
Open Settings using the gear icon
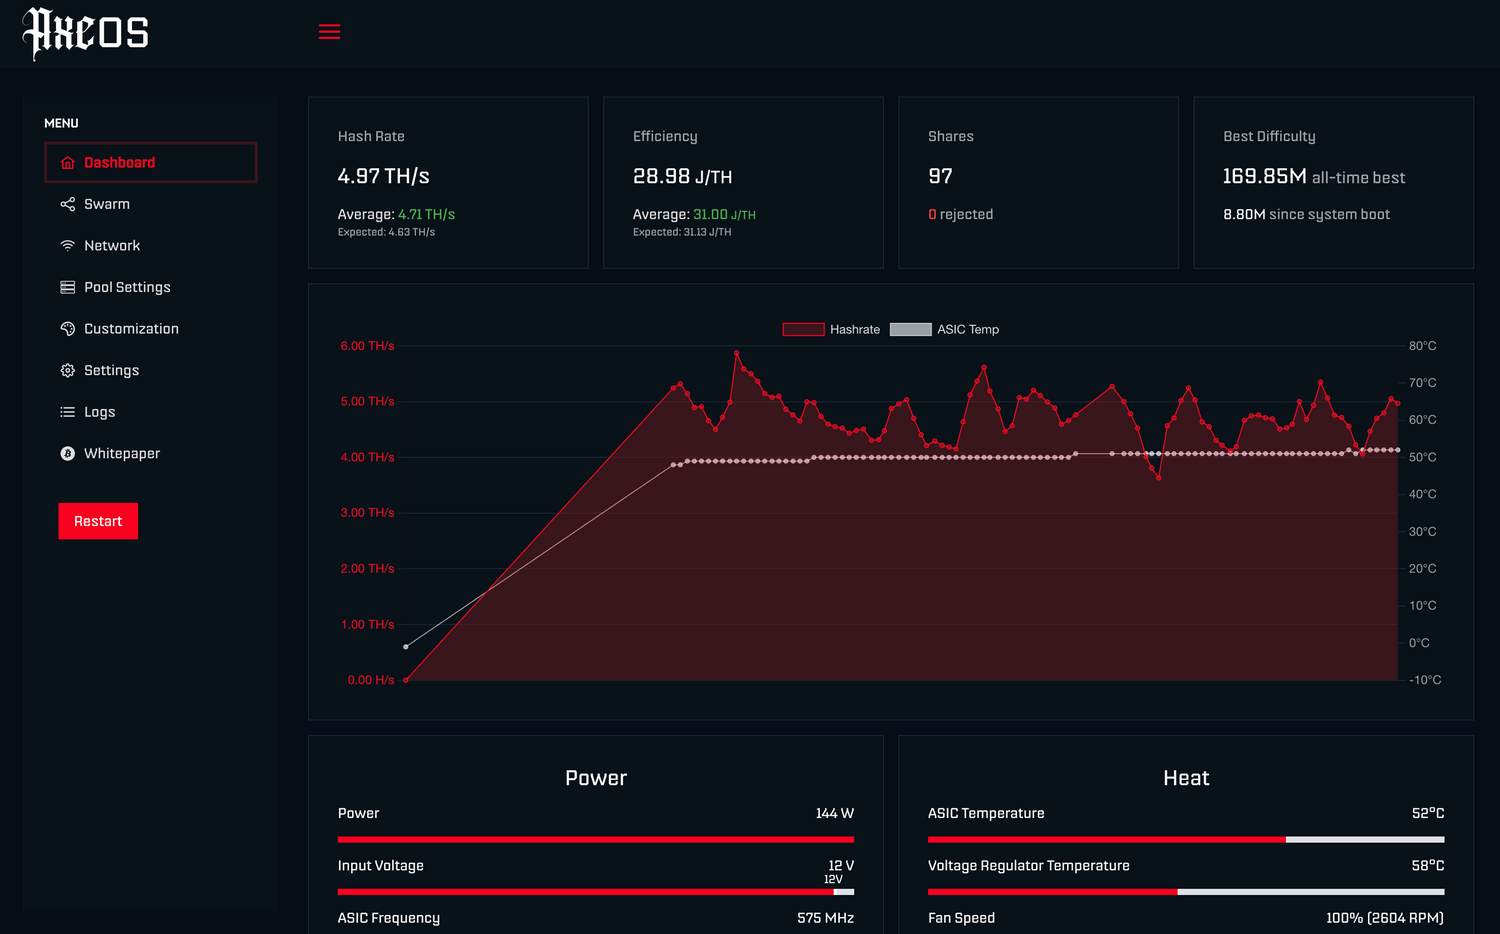pyautogui.click(x=67, y=370)
